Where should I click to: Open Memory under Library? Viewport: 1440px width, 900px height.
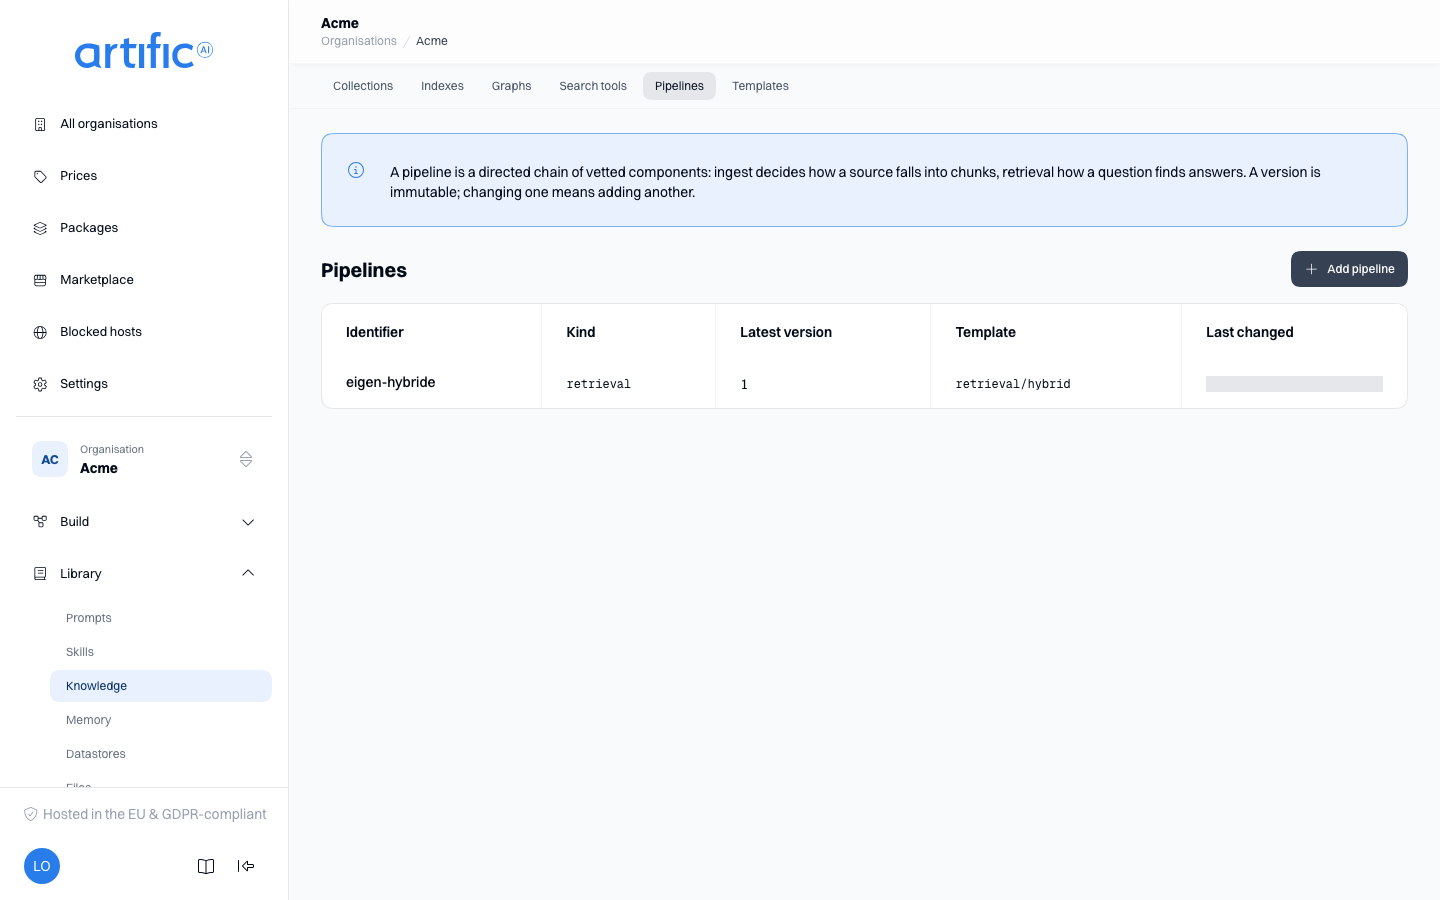[x=161, y=720]
